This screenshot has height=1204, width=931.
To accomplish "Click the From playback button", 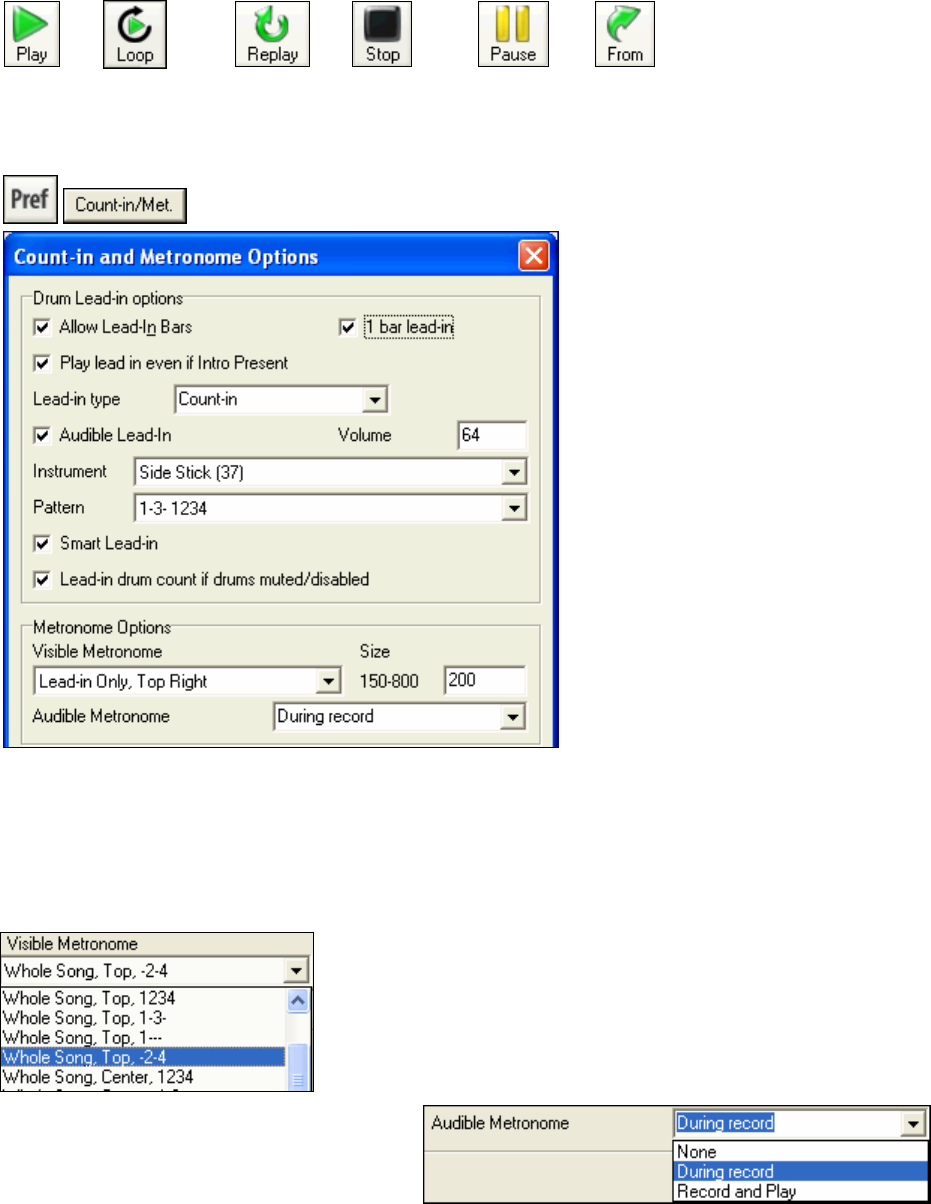I will pos(625,34).
